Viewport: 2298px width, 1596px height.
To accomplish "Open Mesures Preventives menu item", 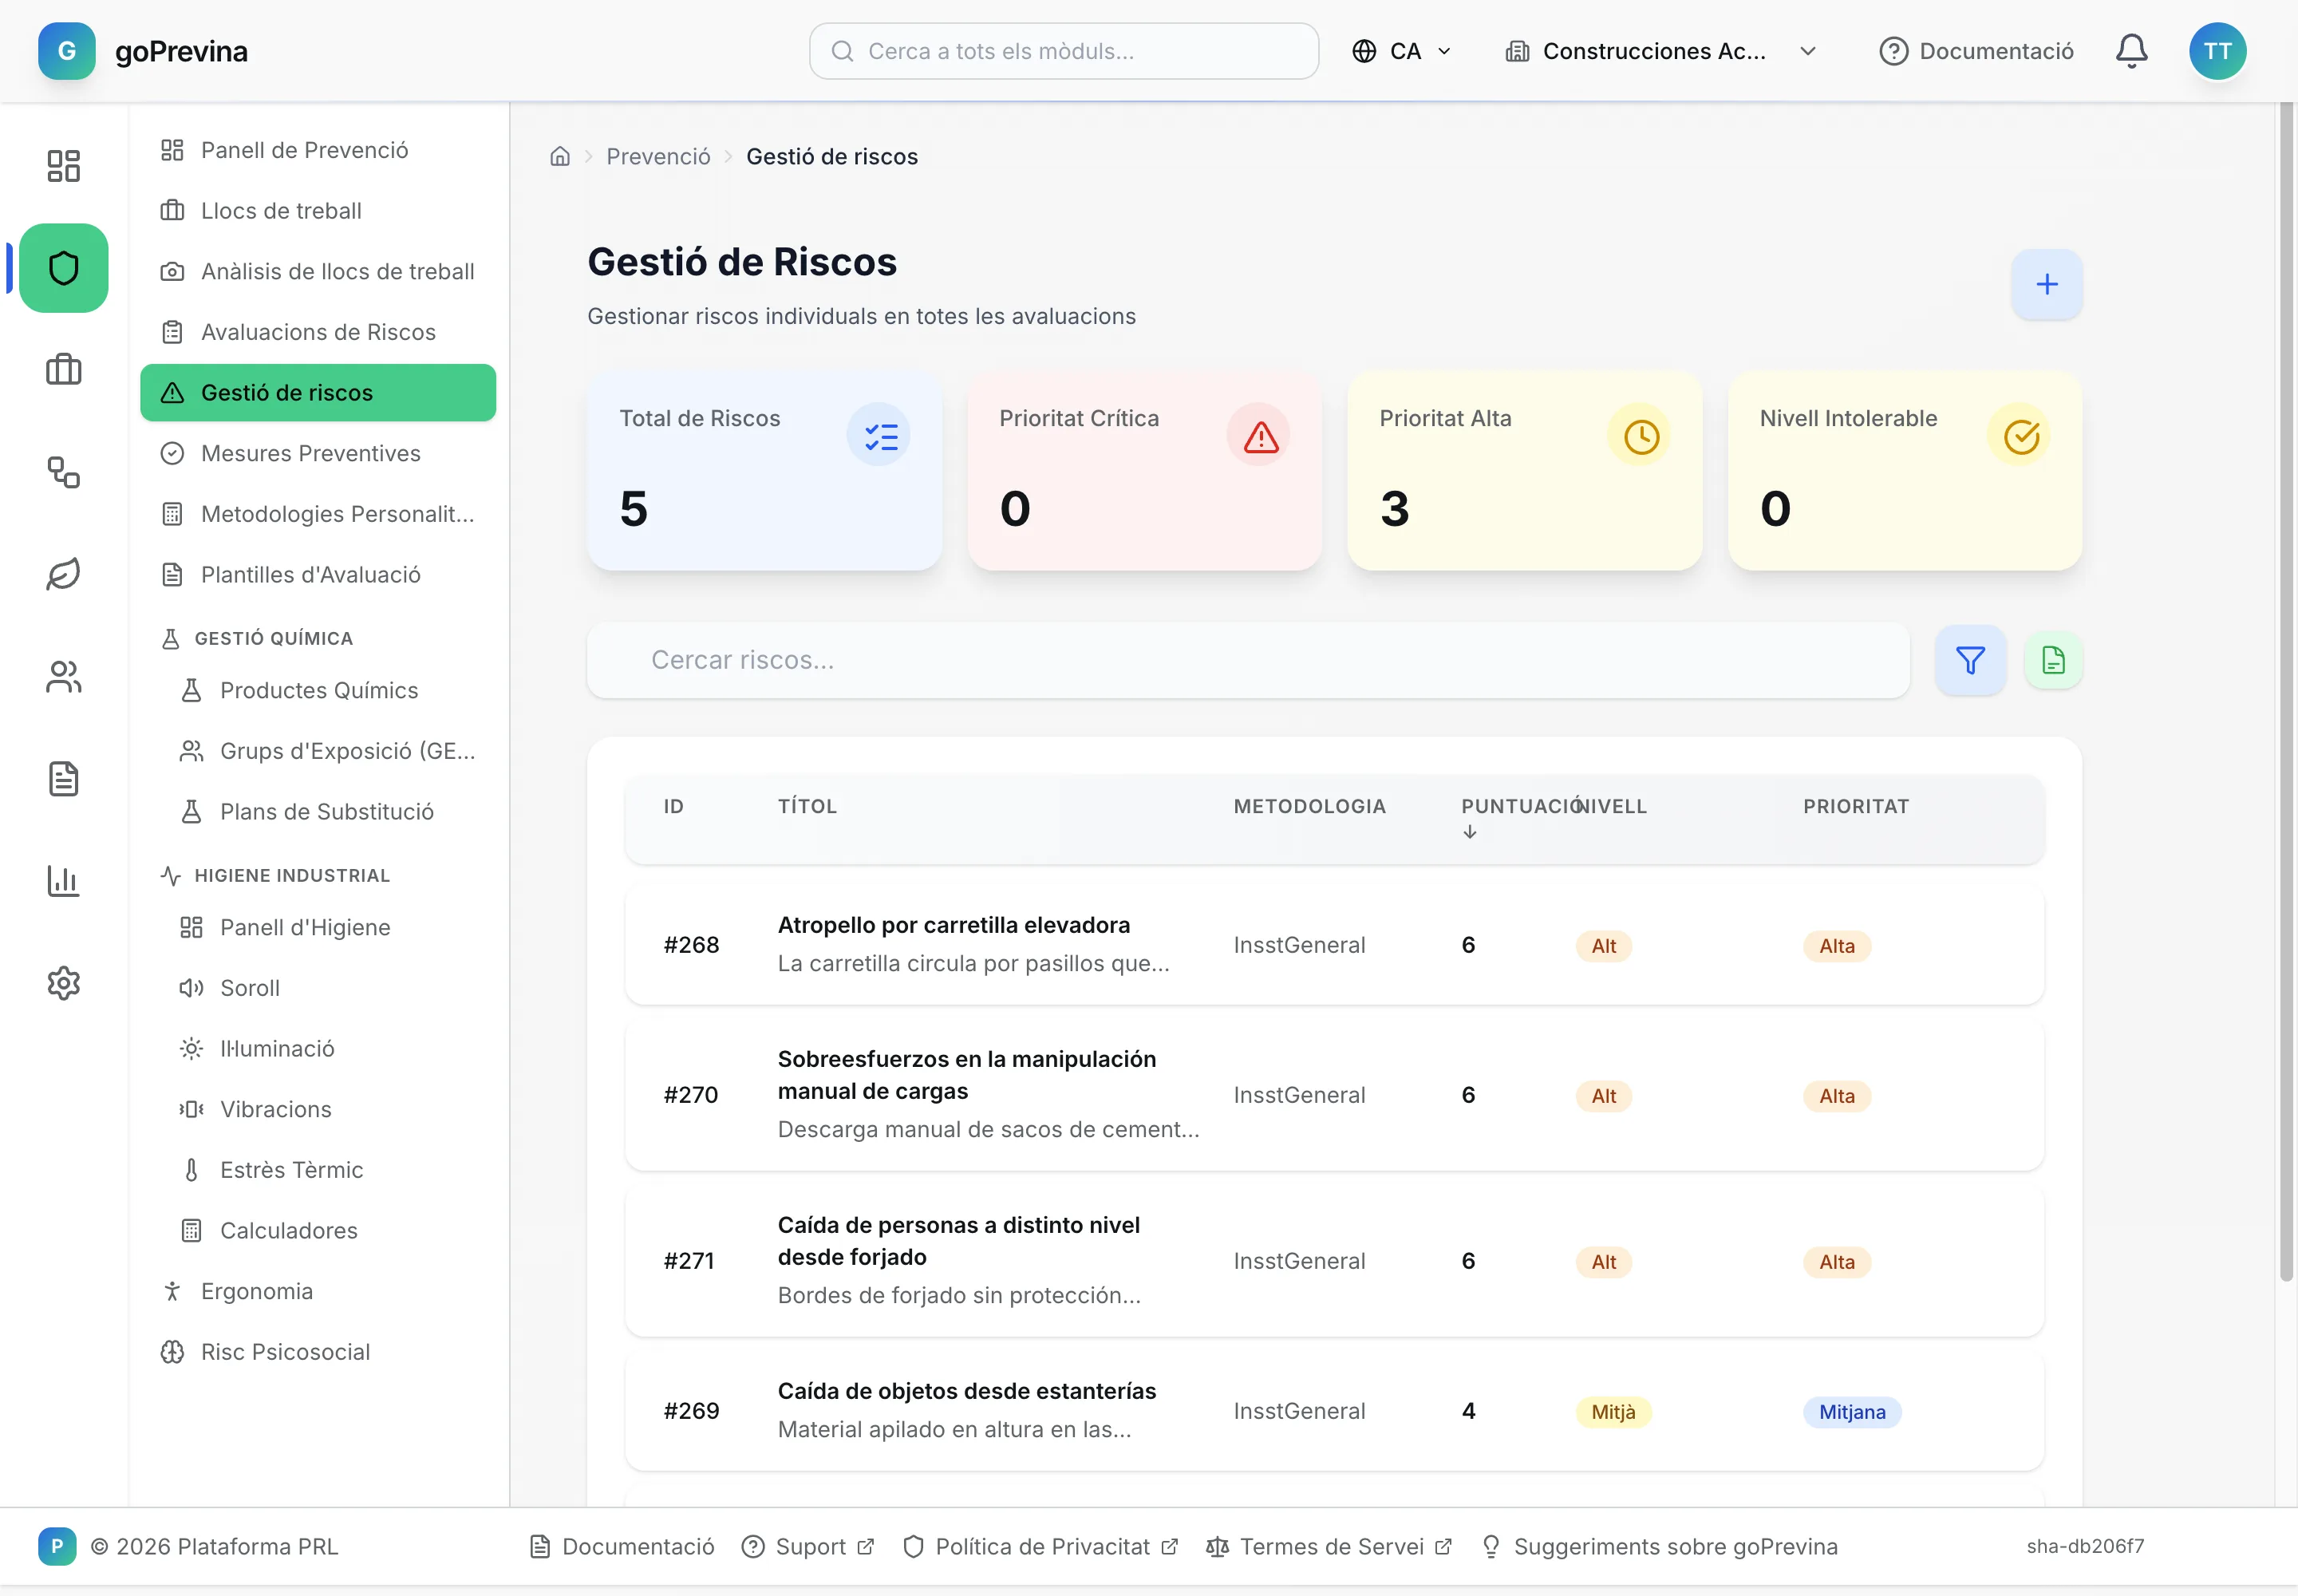I will pos(318,453).
